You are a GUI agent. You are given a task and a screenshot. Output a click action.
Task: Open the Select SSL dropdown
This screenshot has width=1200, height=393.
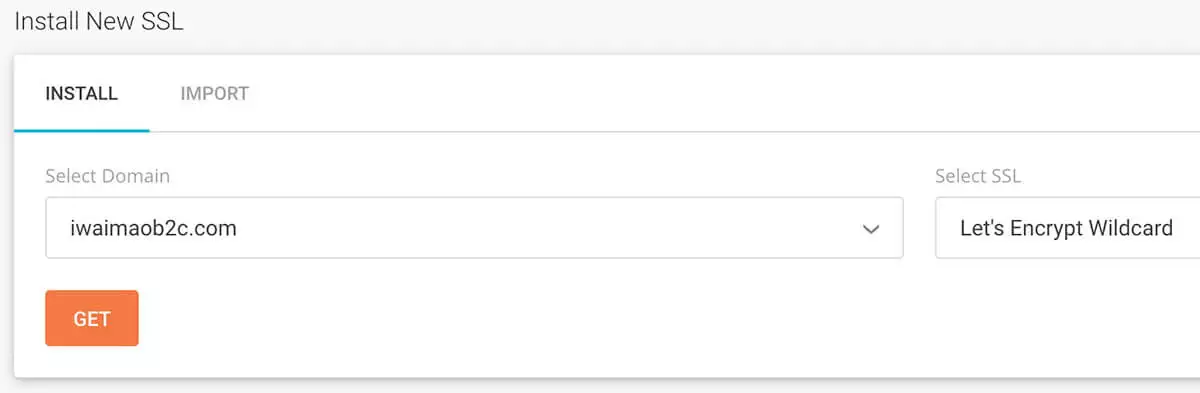[1067, 228]
